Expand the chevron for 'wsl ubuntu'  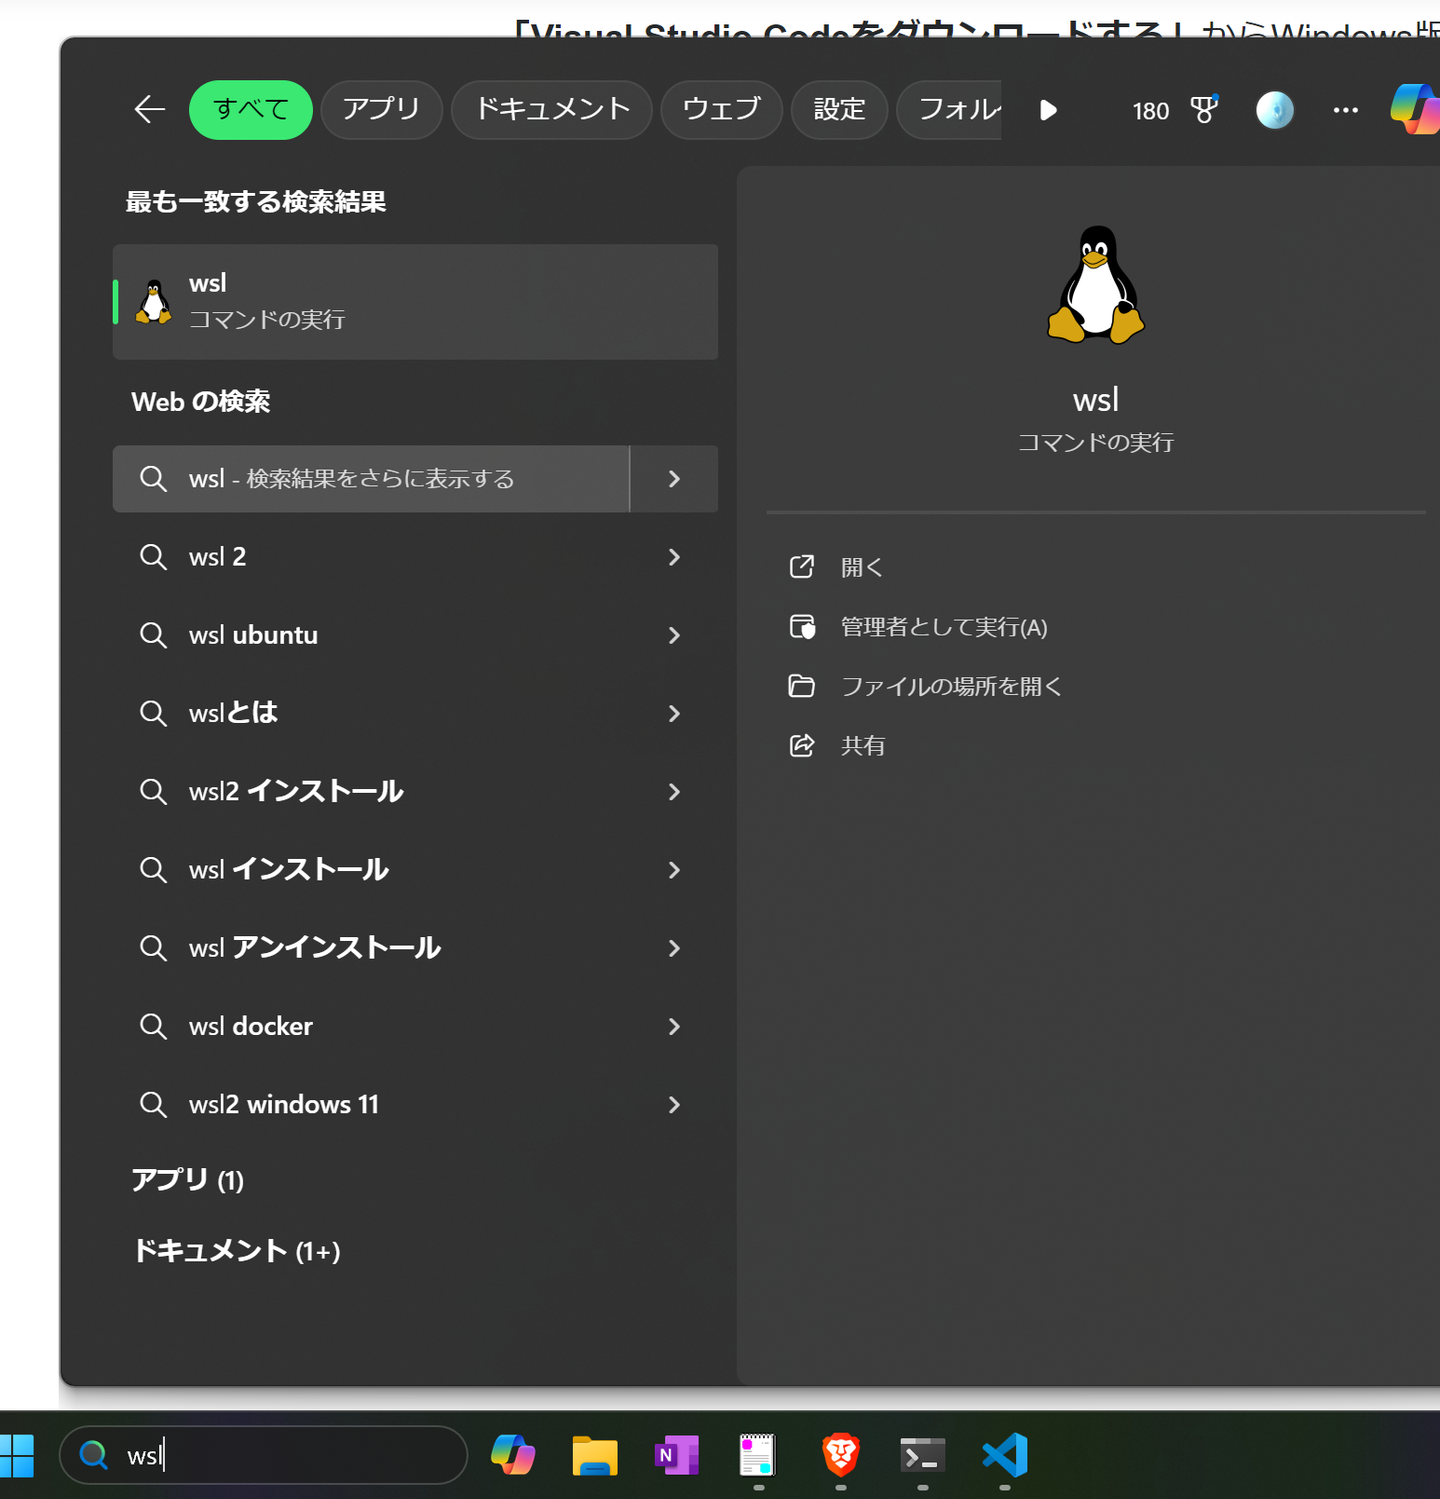674,635
